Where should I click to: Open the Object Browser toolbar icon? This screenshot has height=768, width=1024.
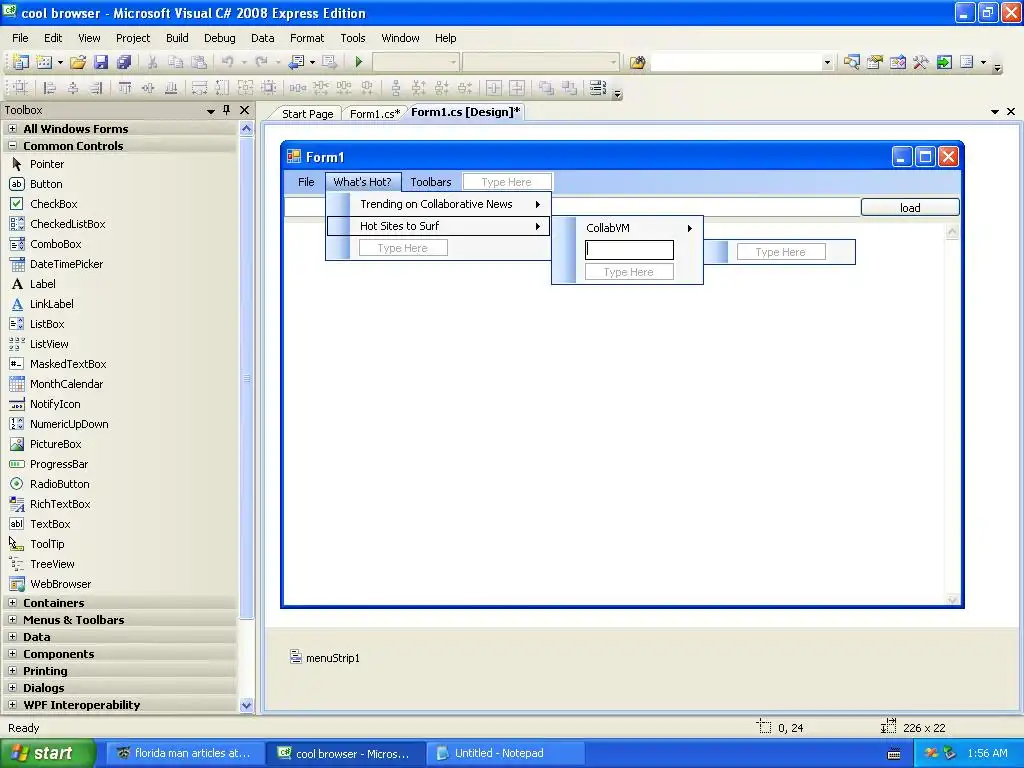pos(898,62)
